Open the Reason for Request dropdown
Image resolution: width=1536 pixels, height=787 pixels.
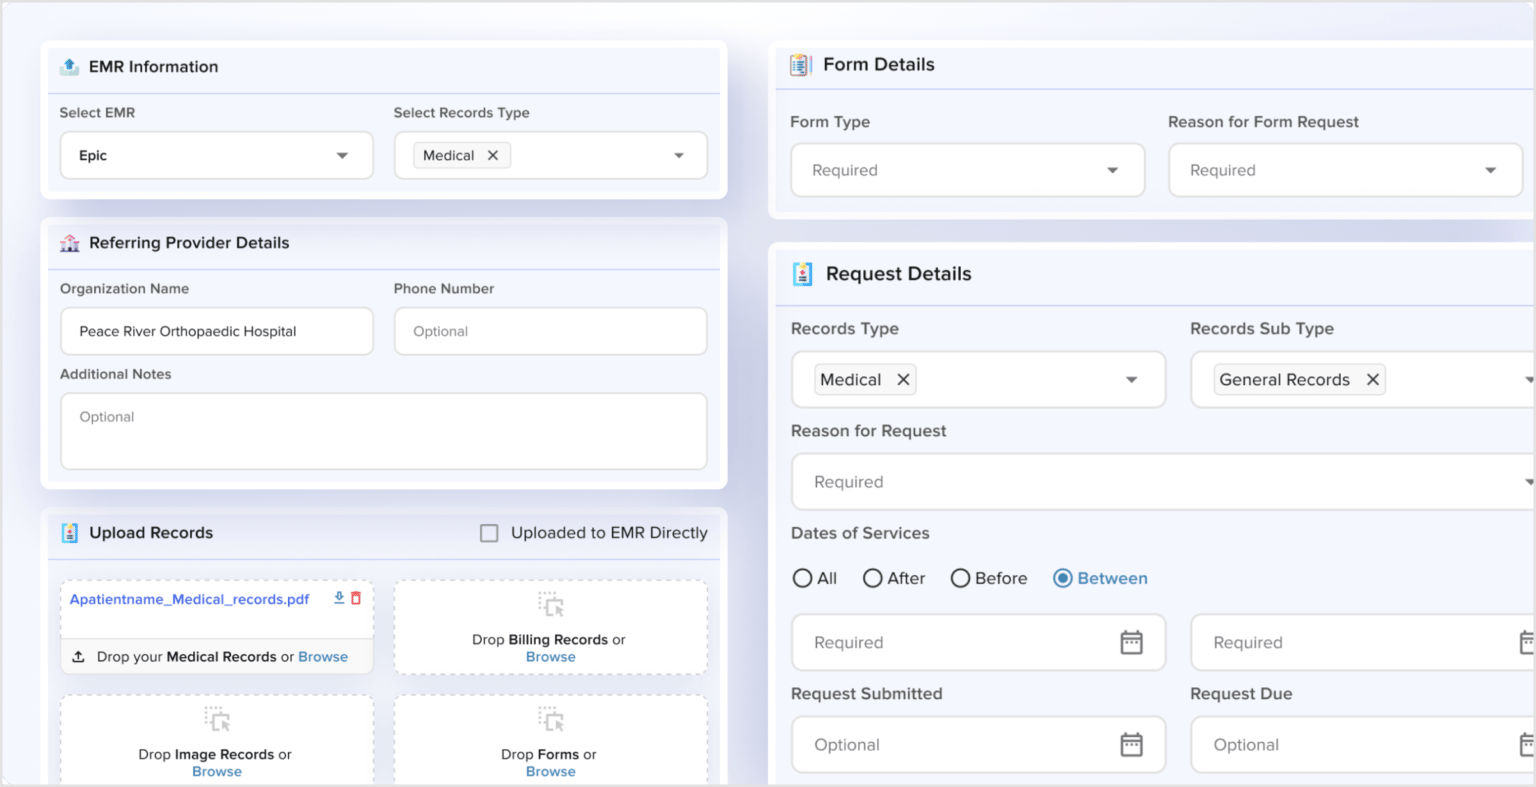[1160, 482]
